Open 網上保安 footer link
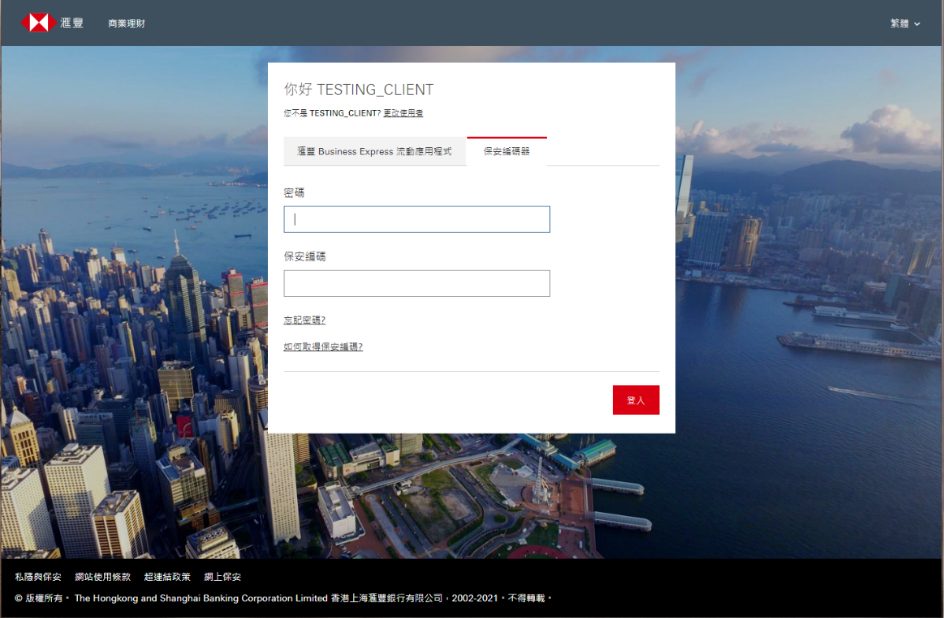 click(222, 576)
